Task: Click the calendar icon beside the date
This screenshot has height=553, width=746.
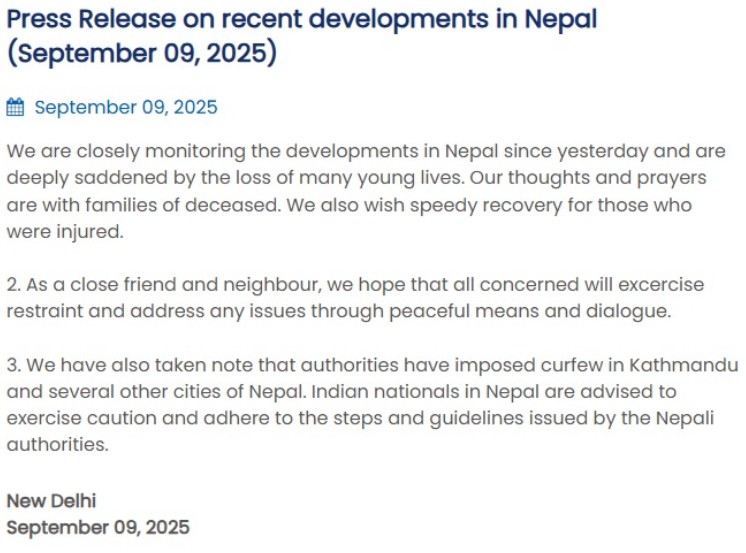Action: 15,107
